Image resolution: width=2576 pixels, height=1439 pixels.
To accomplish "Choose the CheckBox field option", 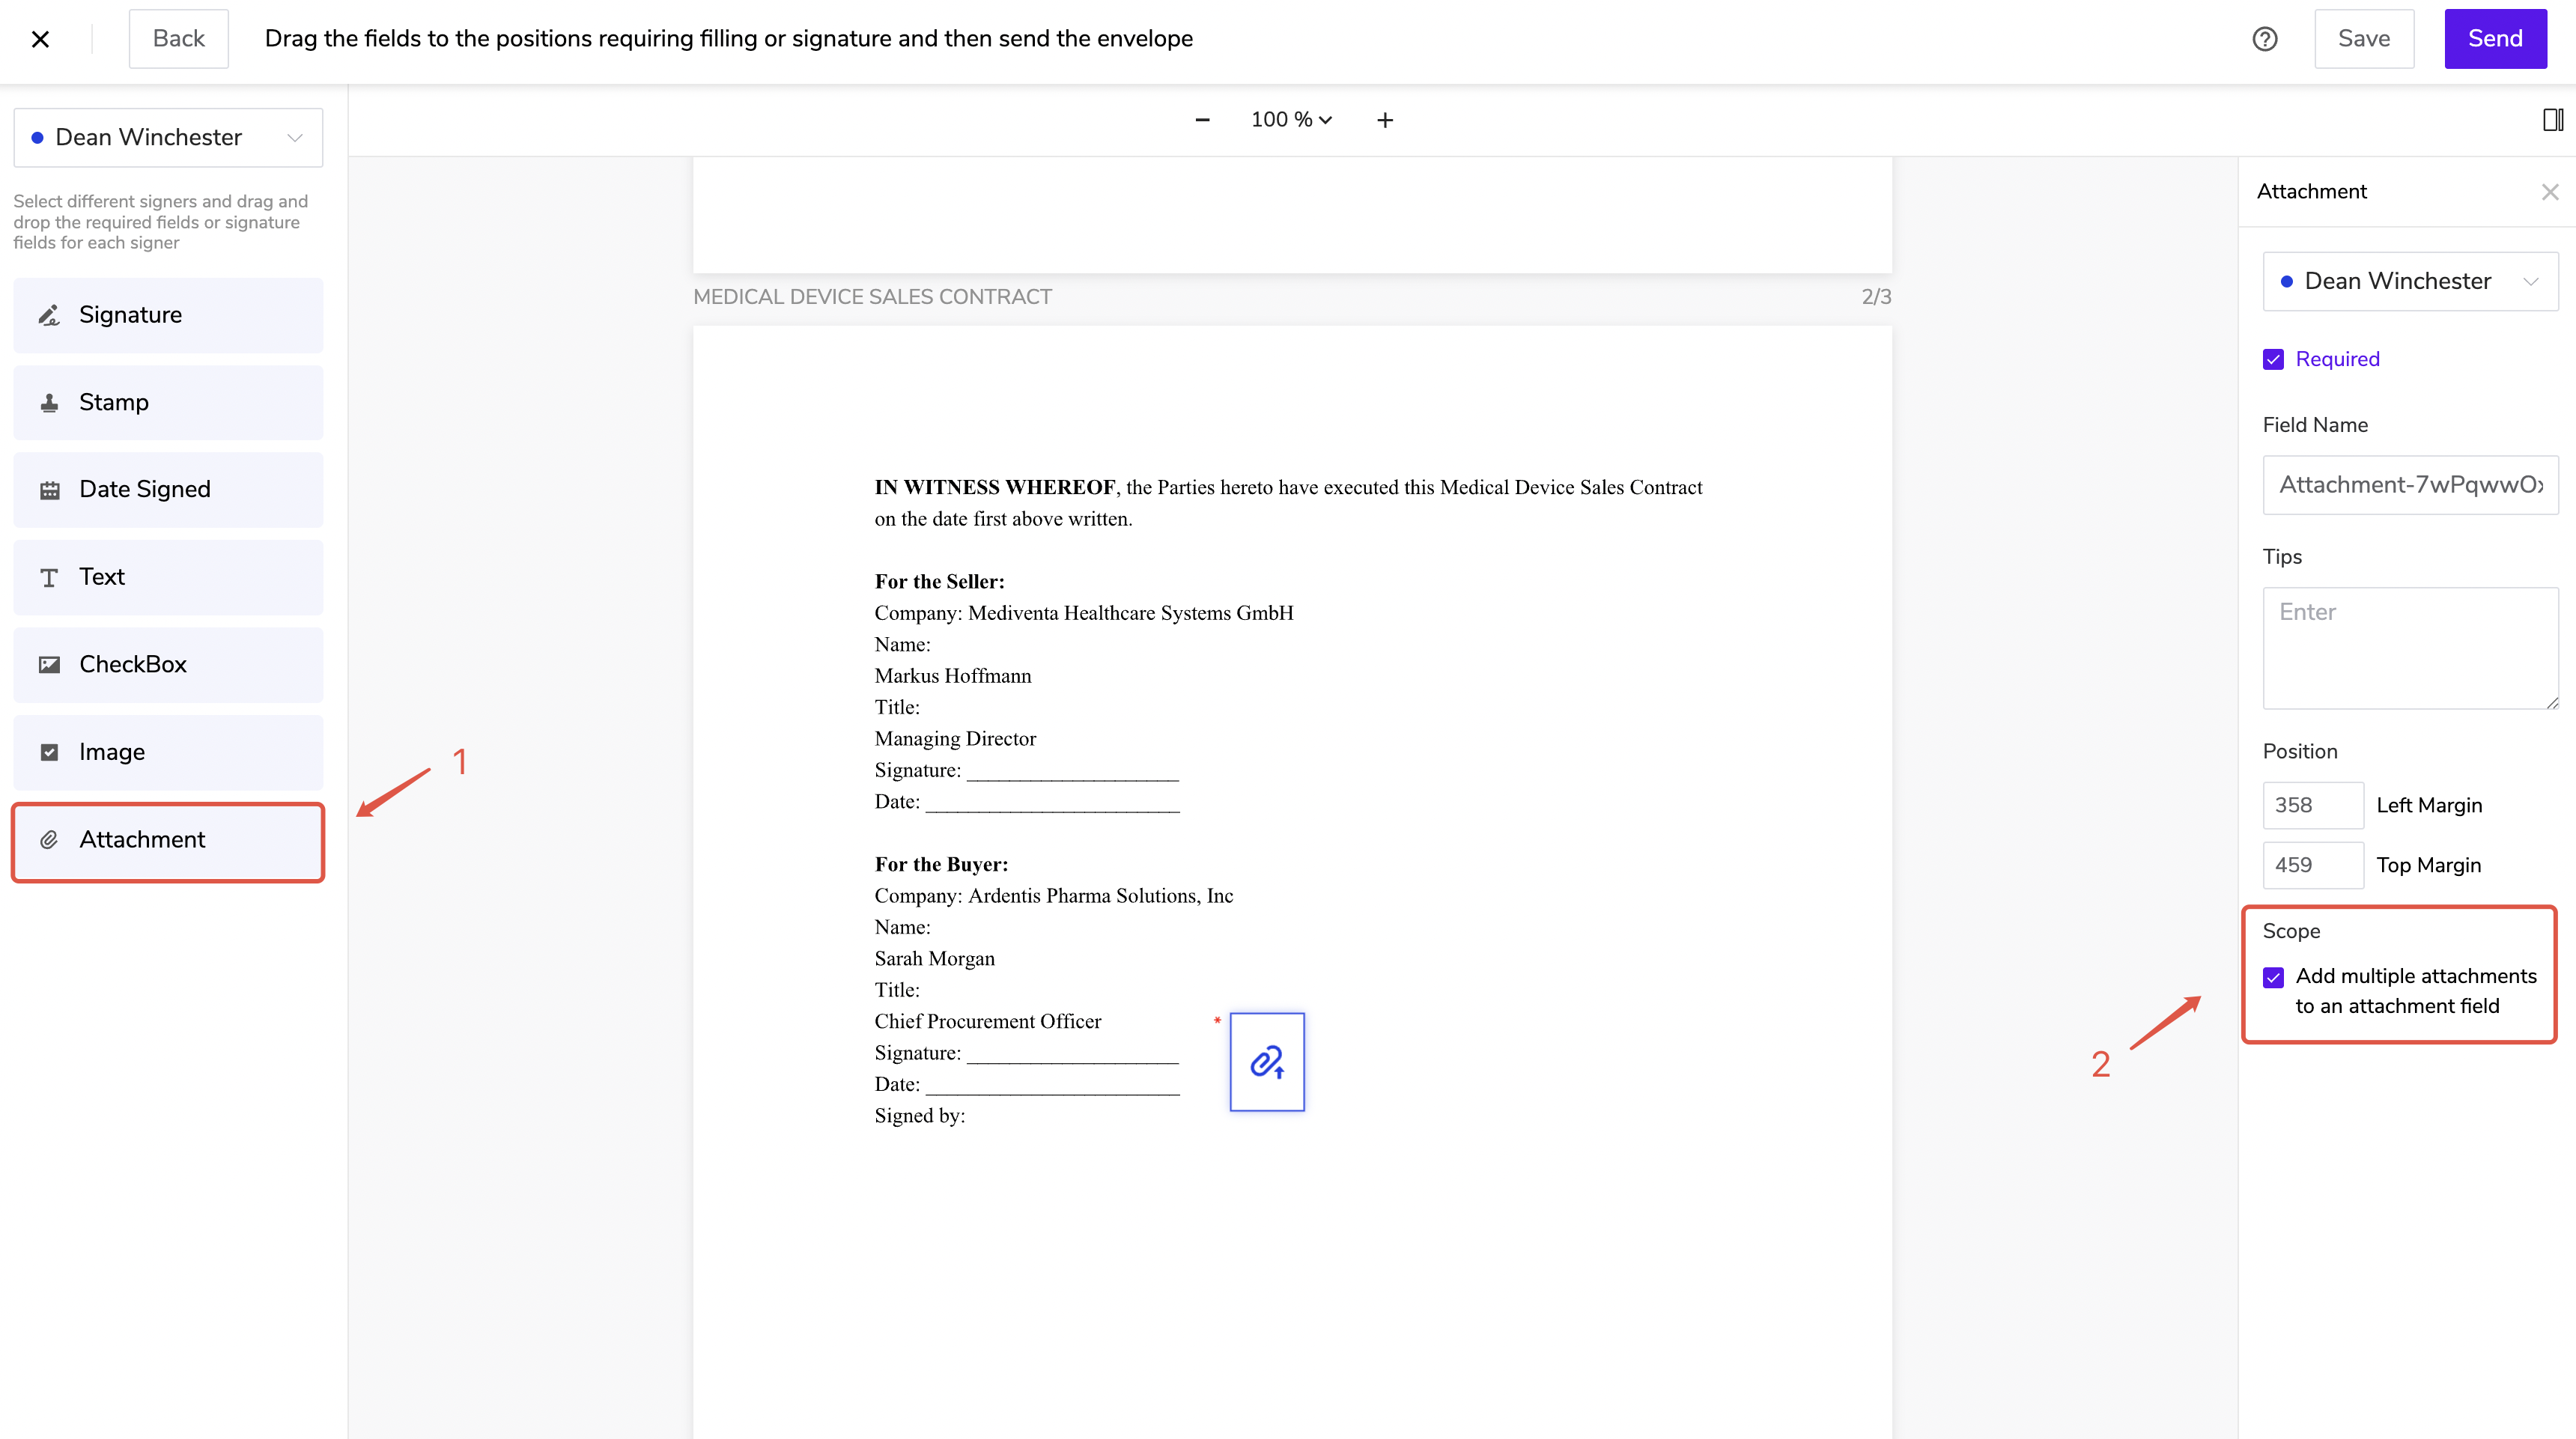I will tap(168, 665).
